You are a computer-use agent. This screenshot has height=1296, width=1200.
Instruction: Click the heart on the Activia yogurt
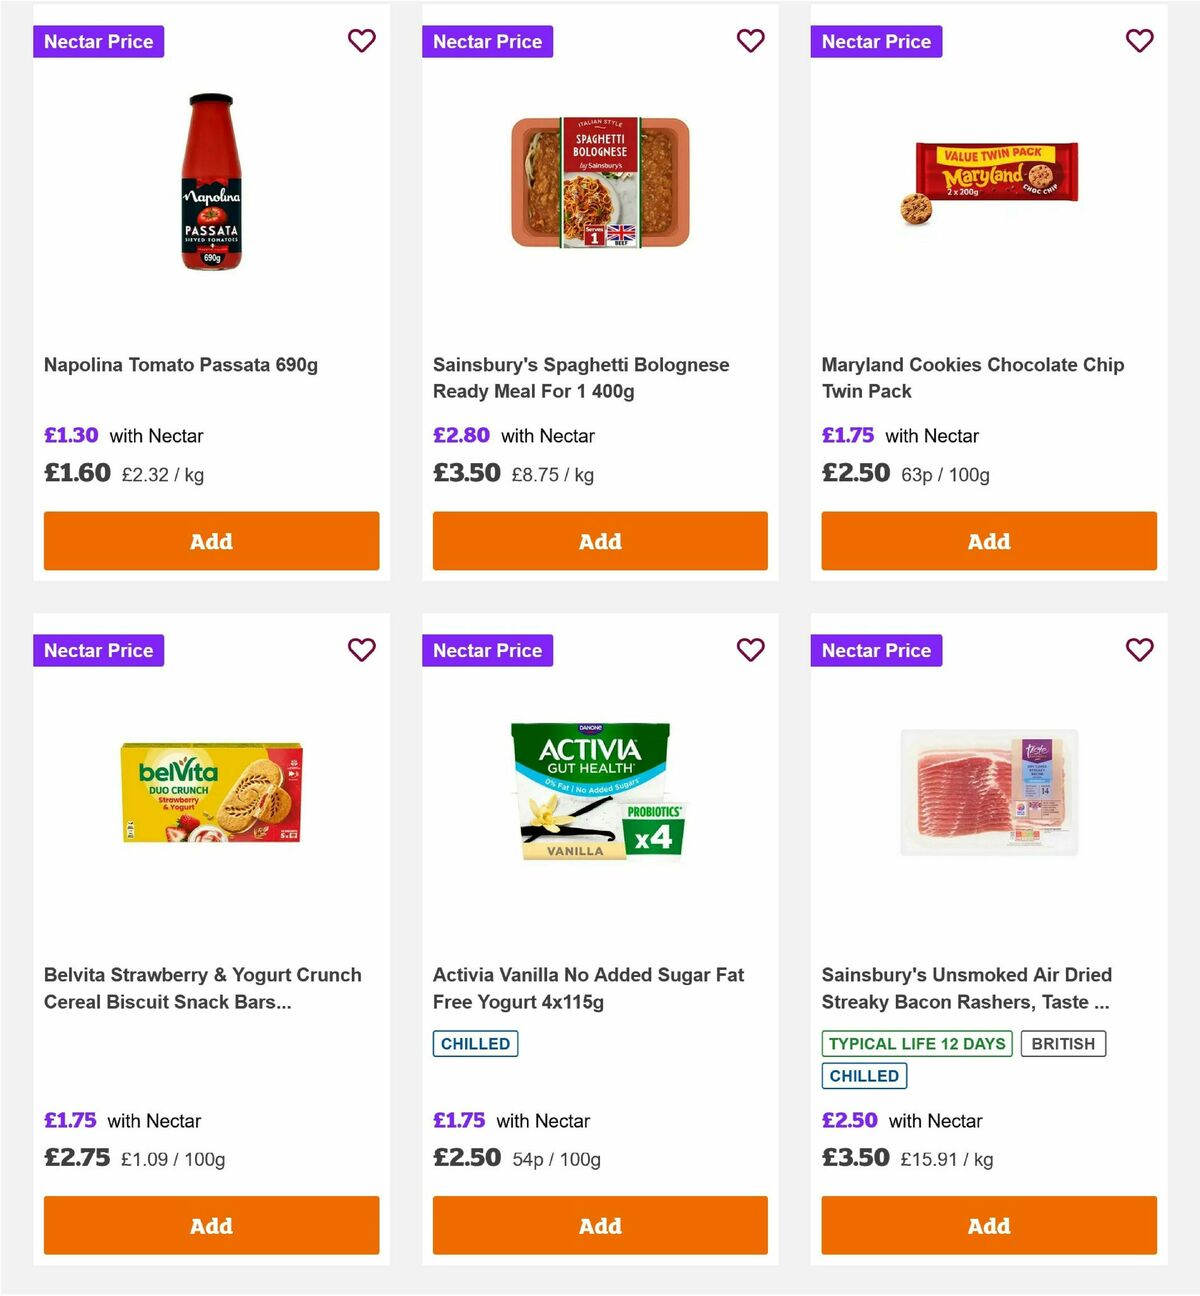pyautogui.click(x=750, y=650)
